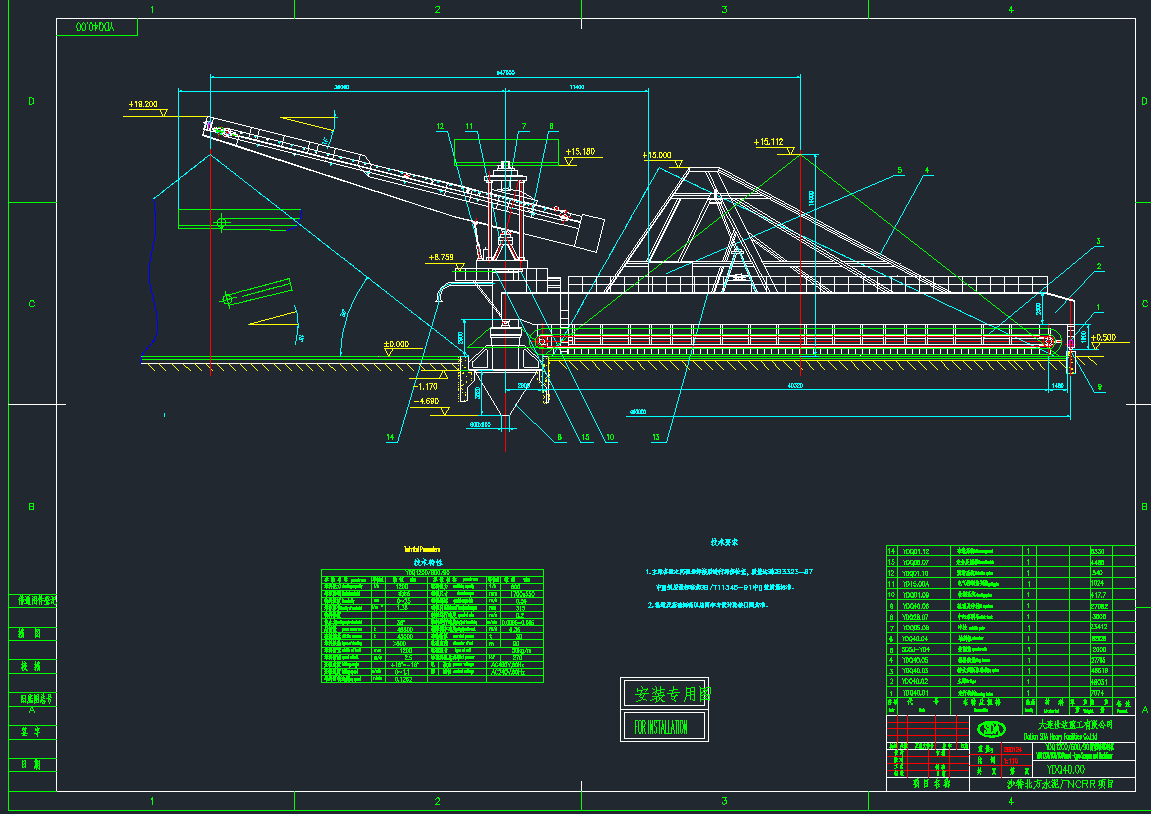Select the +15.180 elevation marker text
The width and height of the screenshot is (1151, 814).
click(581, 152)
